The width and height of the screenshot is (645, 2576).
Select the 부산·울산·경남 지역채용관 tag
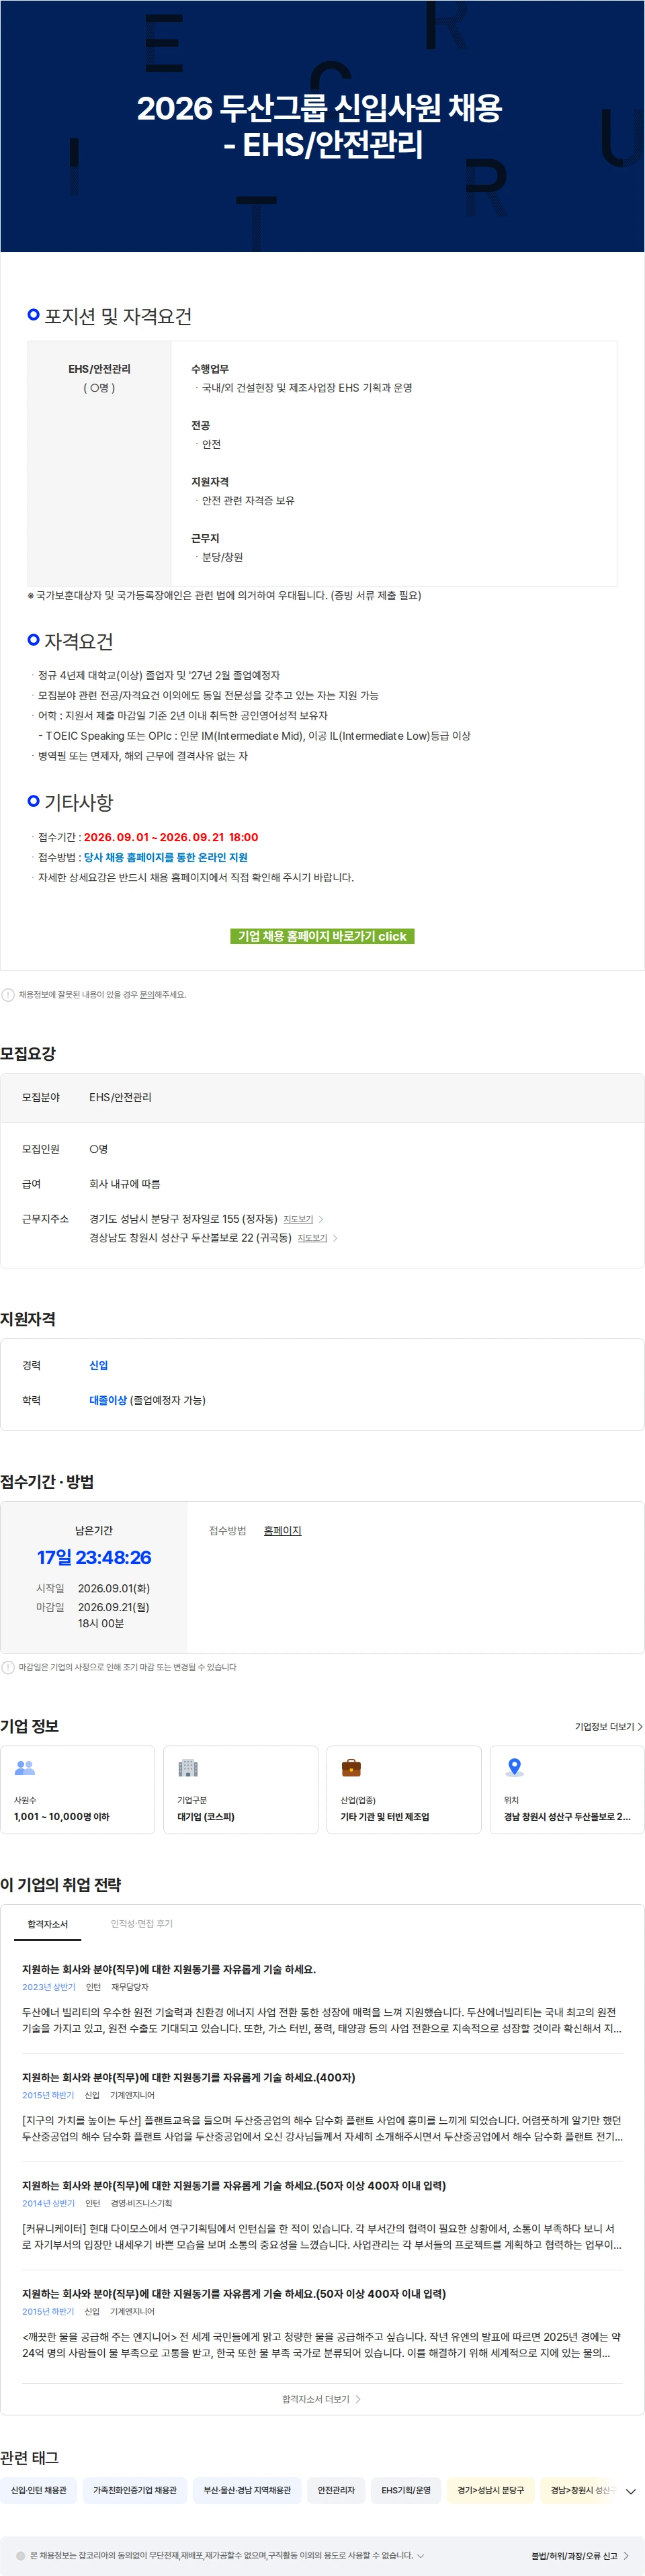click(x=247, y=2490)
